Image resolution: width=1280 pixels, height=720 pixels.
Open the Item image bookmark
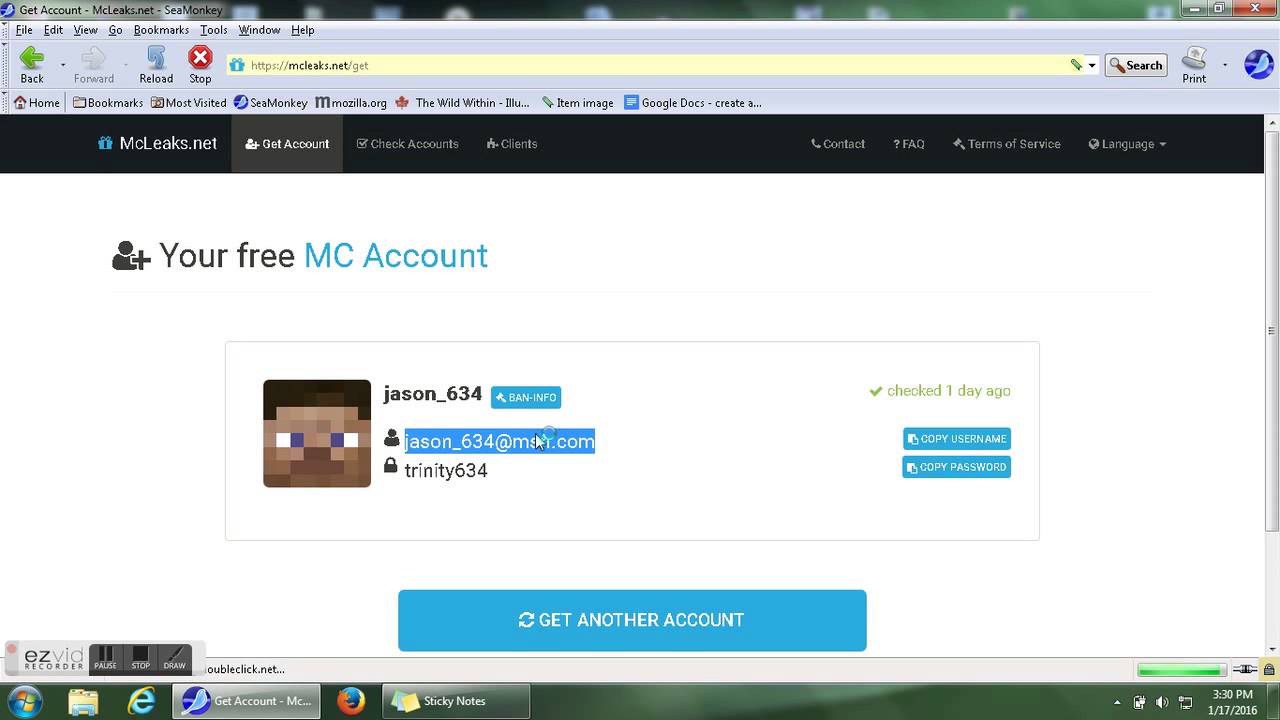577,102
